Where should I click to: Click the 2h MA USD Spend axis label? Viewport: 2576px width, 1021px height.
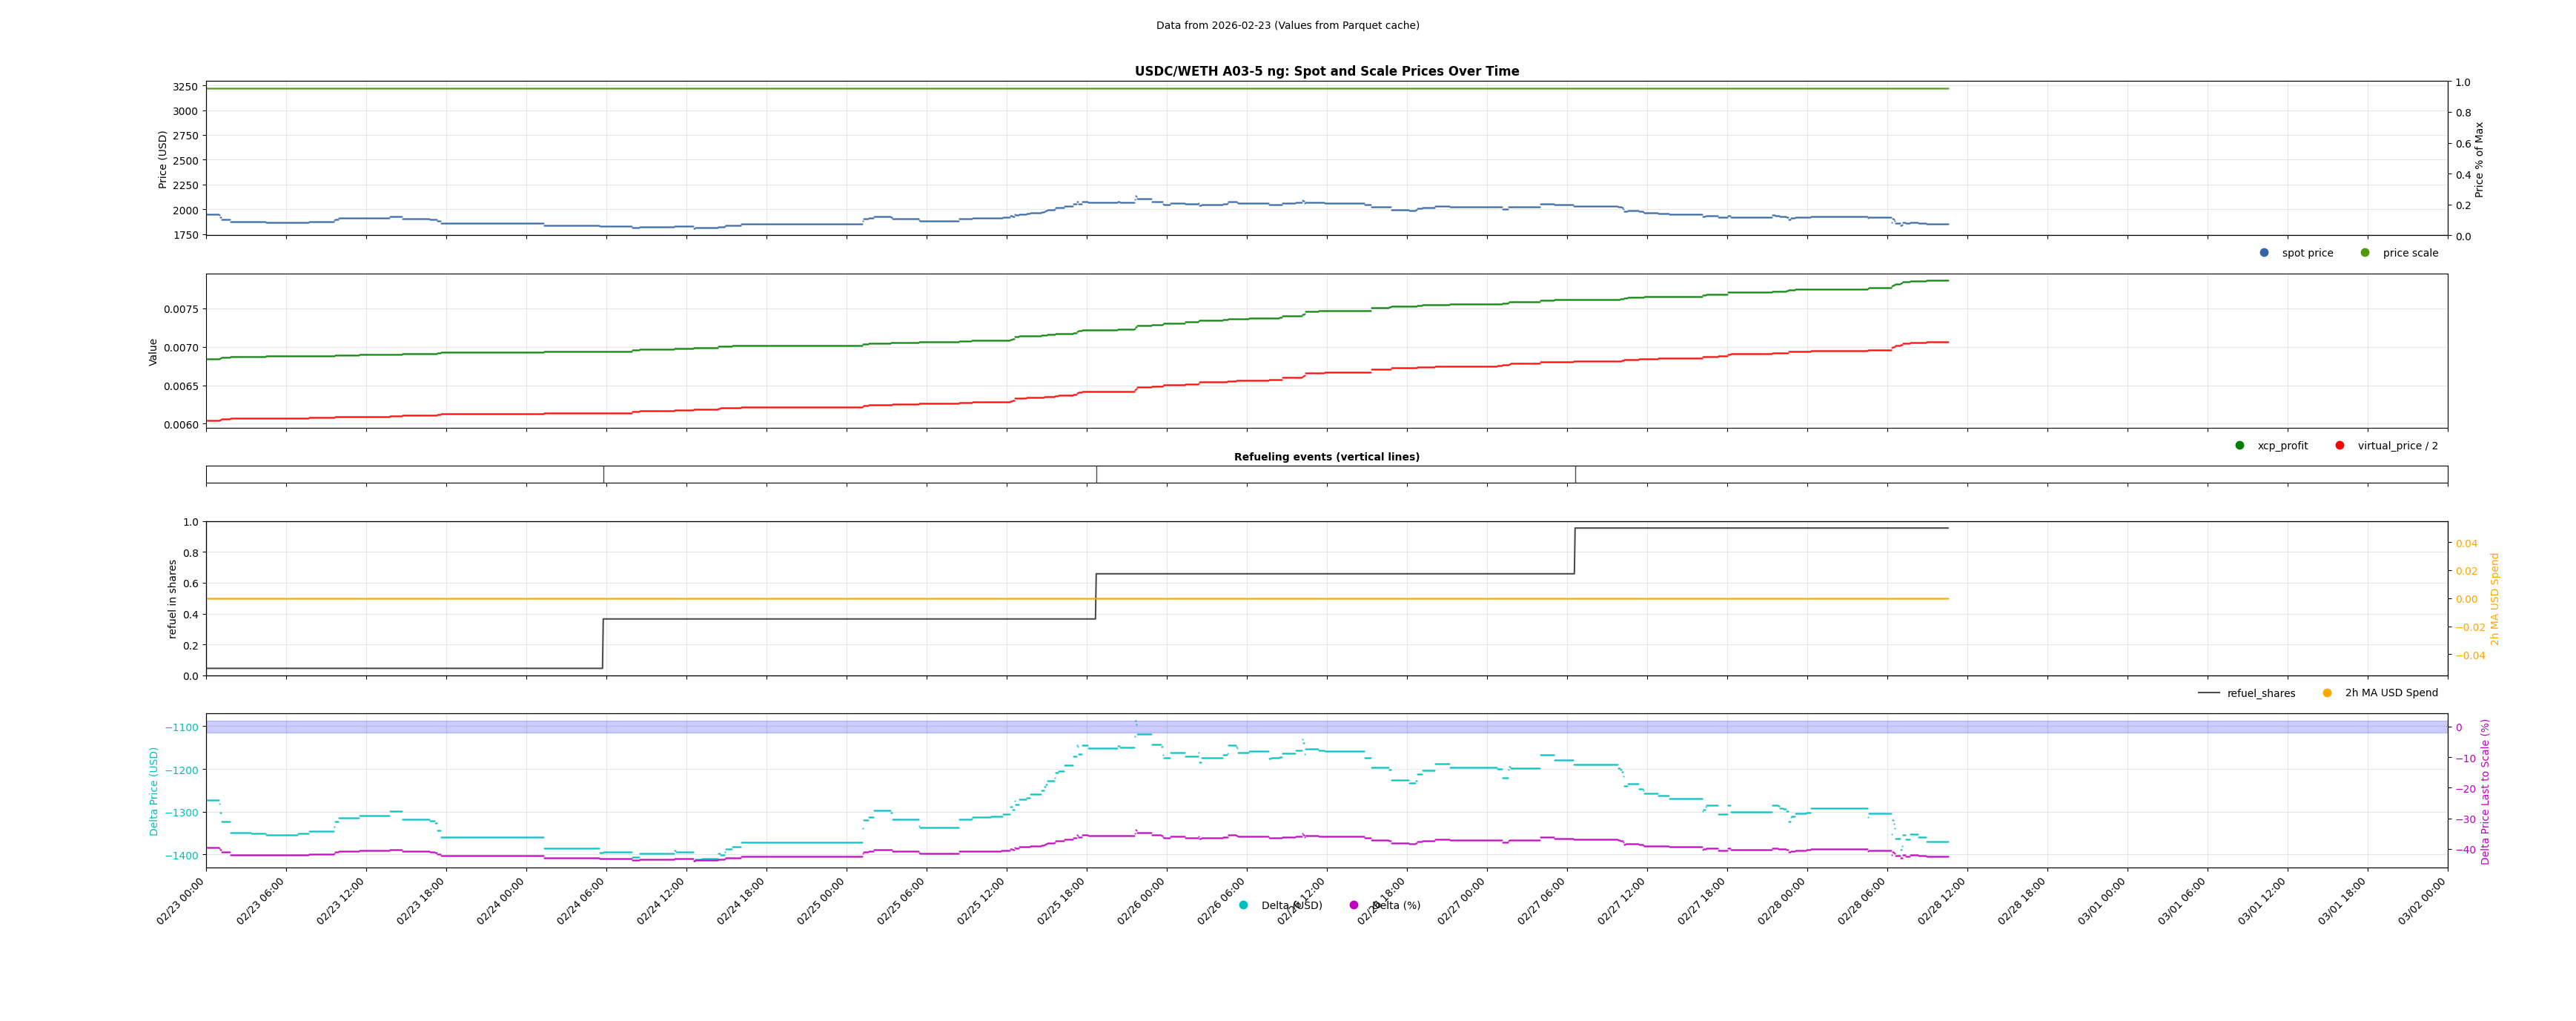click(2494, 599)
